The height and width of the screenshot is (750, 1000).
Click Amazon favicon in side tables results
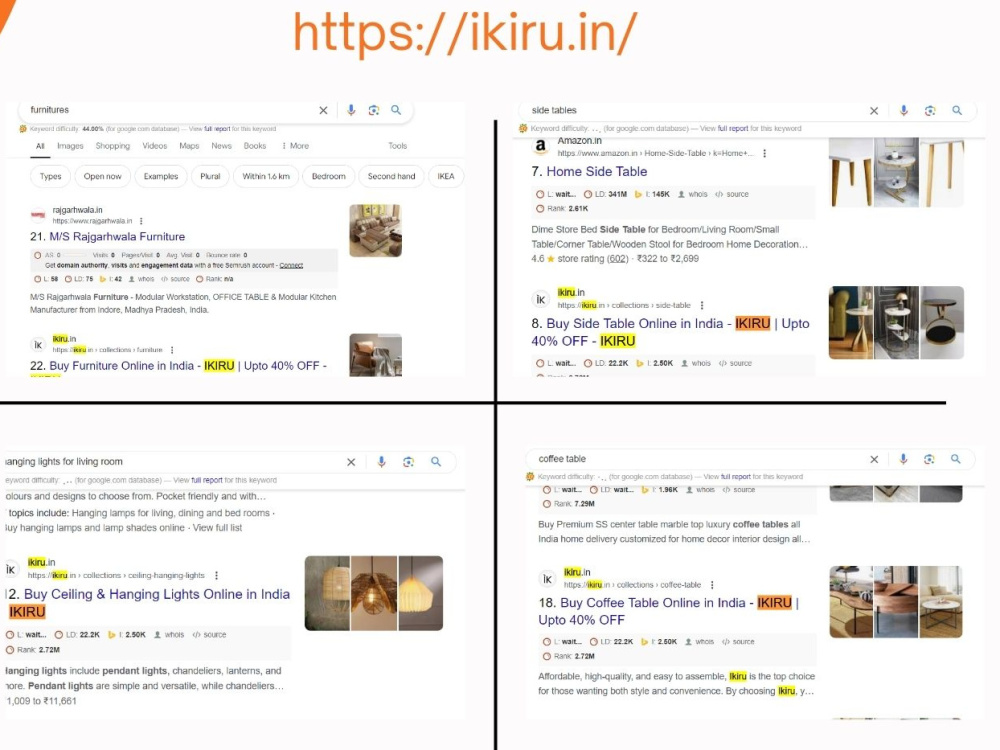click(x=541, y=146)
